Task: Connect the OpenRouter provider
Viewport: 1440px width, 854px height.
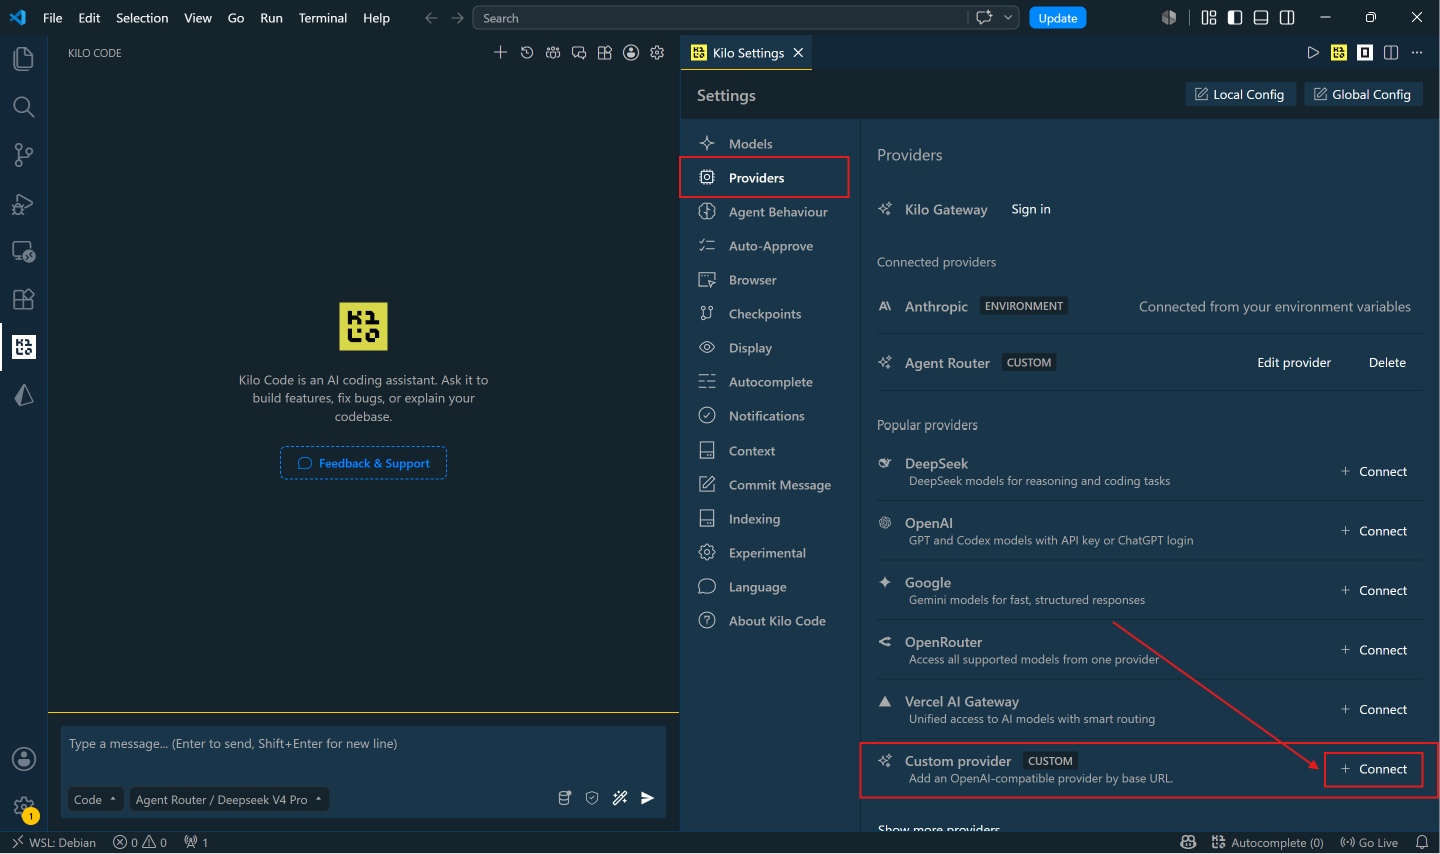Action: click(x=1374, y=650)
